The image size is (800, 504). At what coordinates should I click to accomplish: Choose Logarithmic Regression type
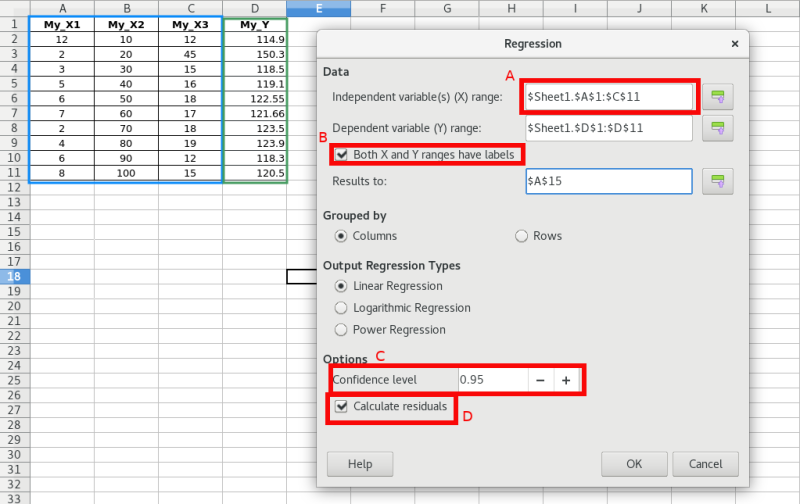coord(343,308)
